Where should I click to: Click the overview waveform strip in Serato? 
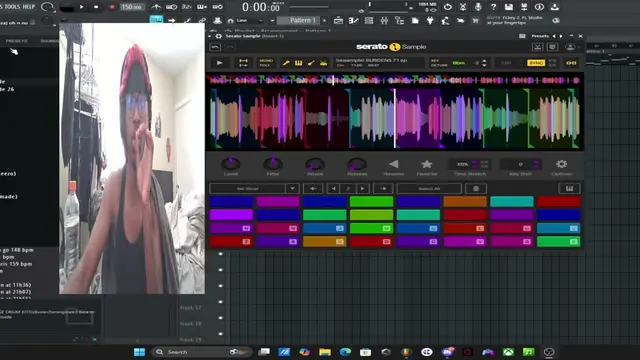point(395,80)
